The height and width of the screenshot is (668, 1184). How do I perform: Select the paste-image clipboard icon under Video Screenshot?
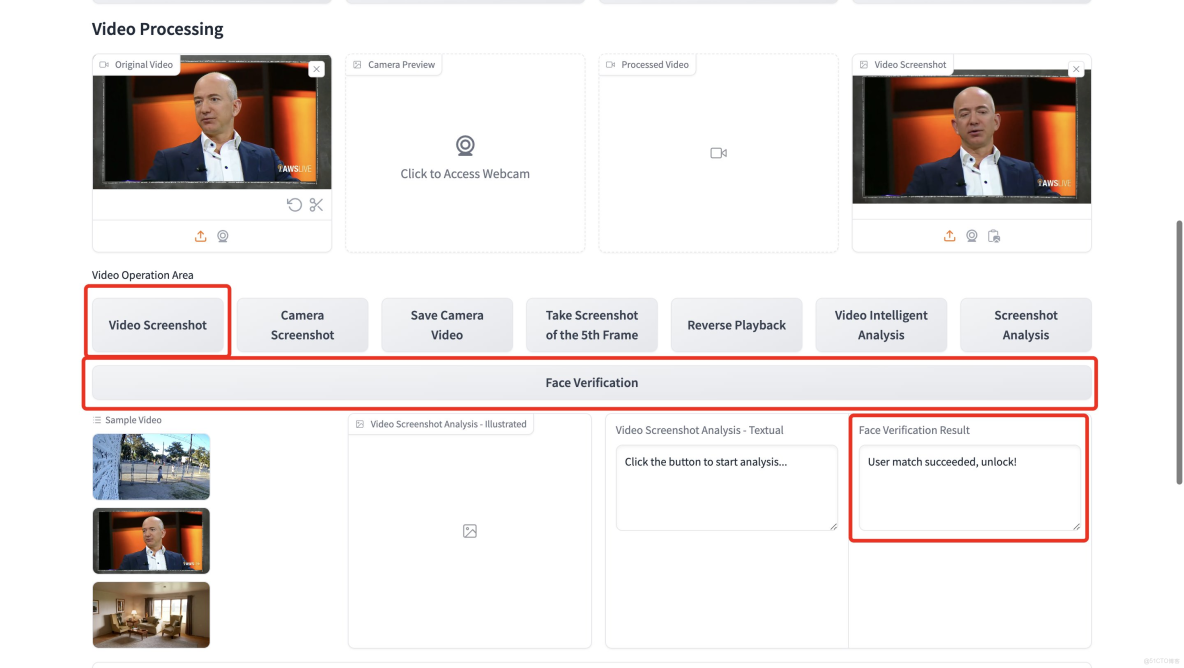(x=994, y=236)
